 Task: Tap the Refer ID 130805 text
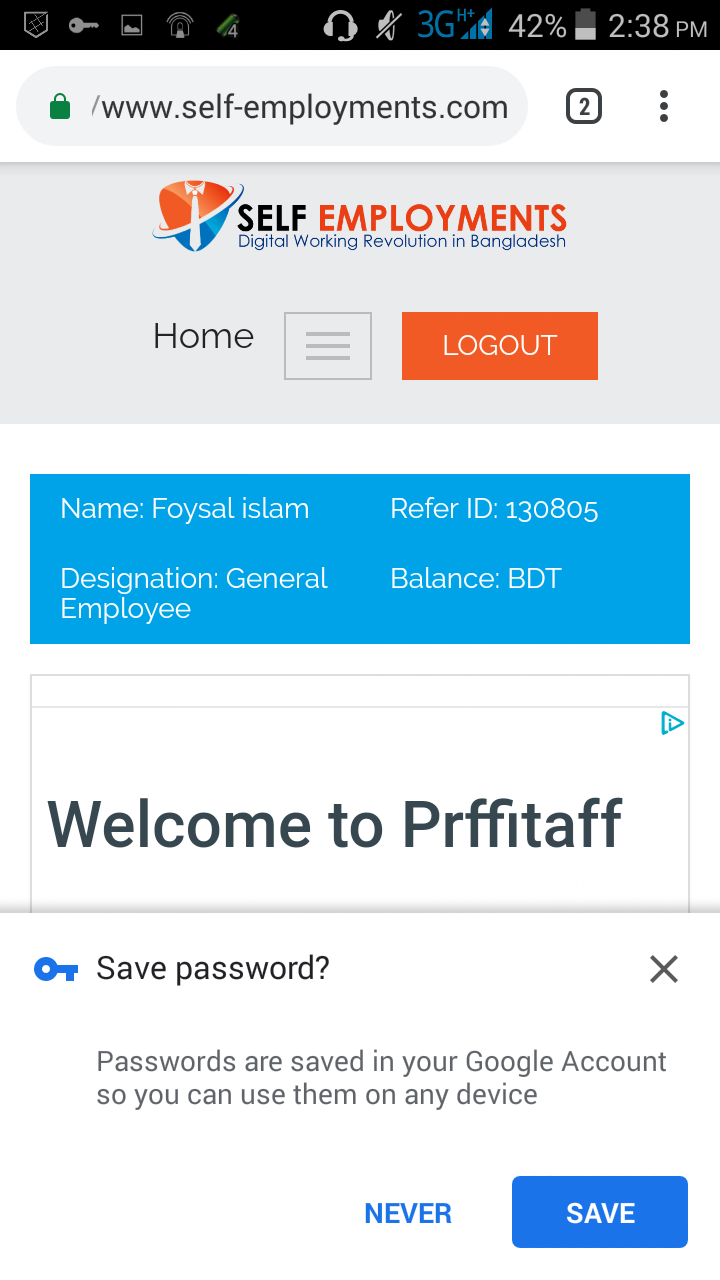494,509
